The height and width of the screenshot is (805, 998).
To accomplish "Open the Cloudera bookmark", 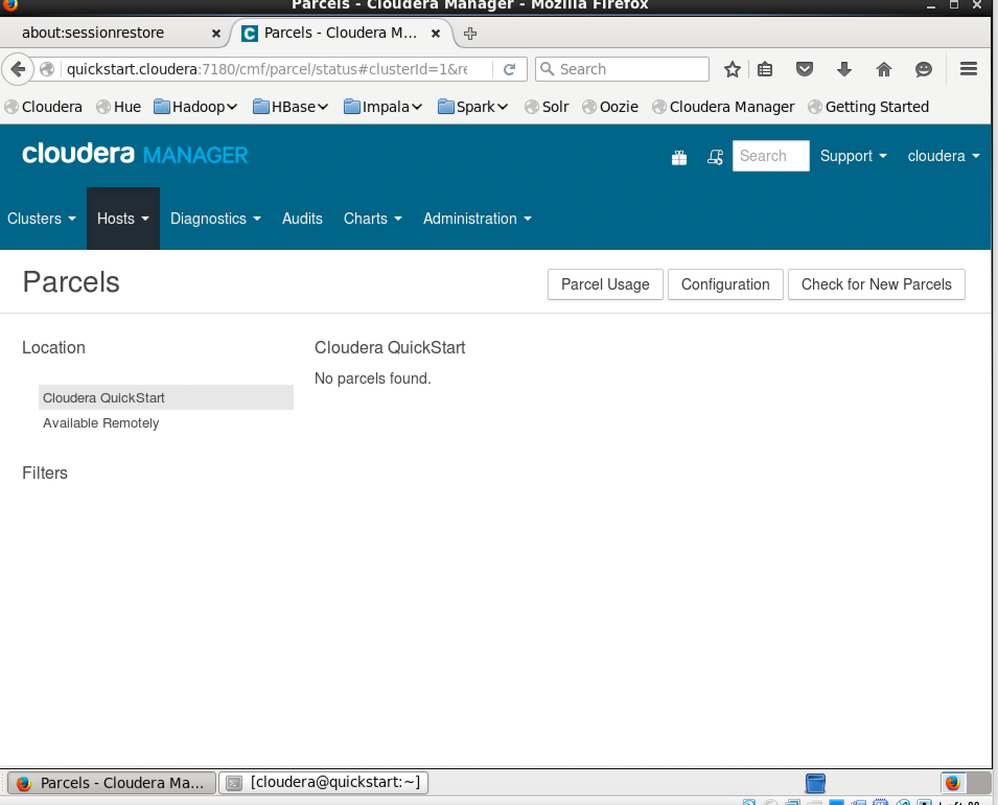I will pyautogui.click(x=43, y=107).
